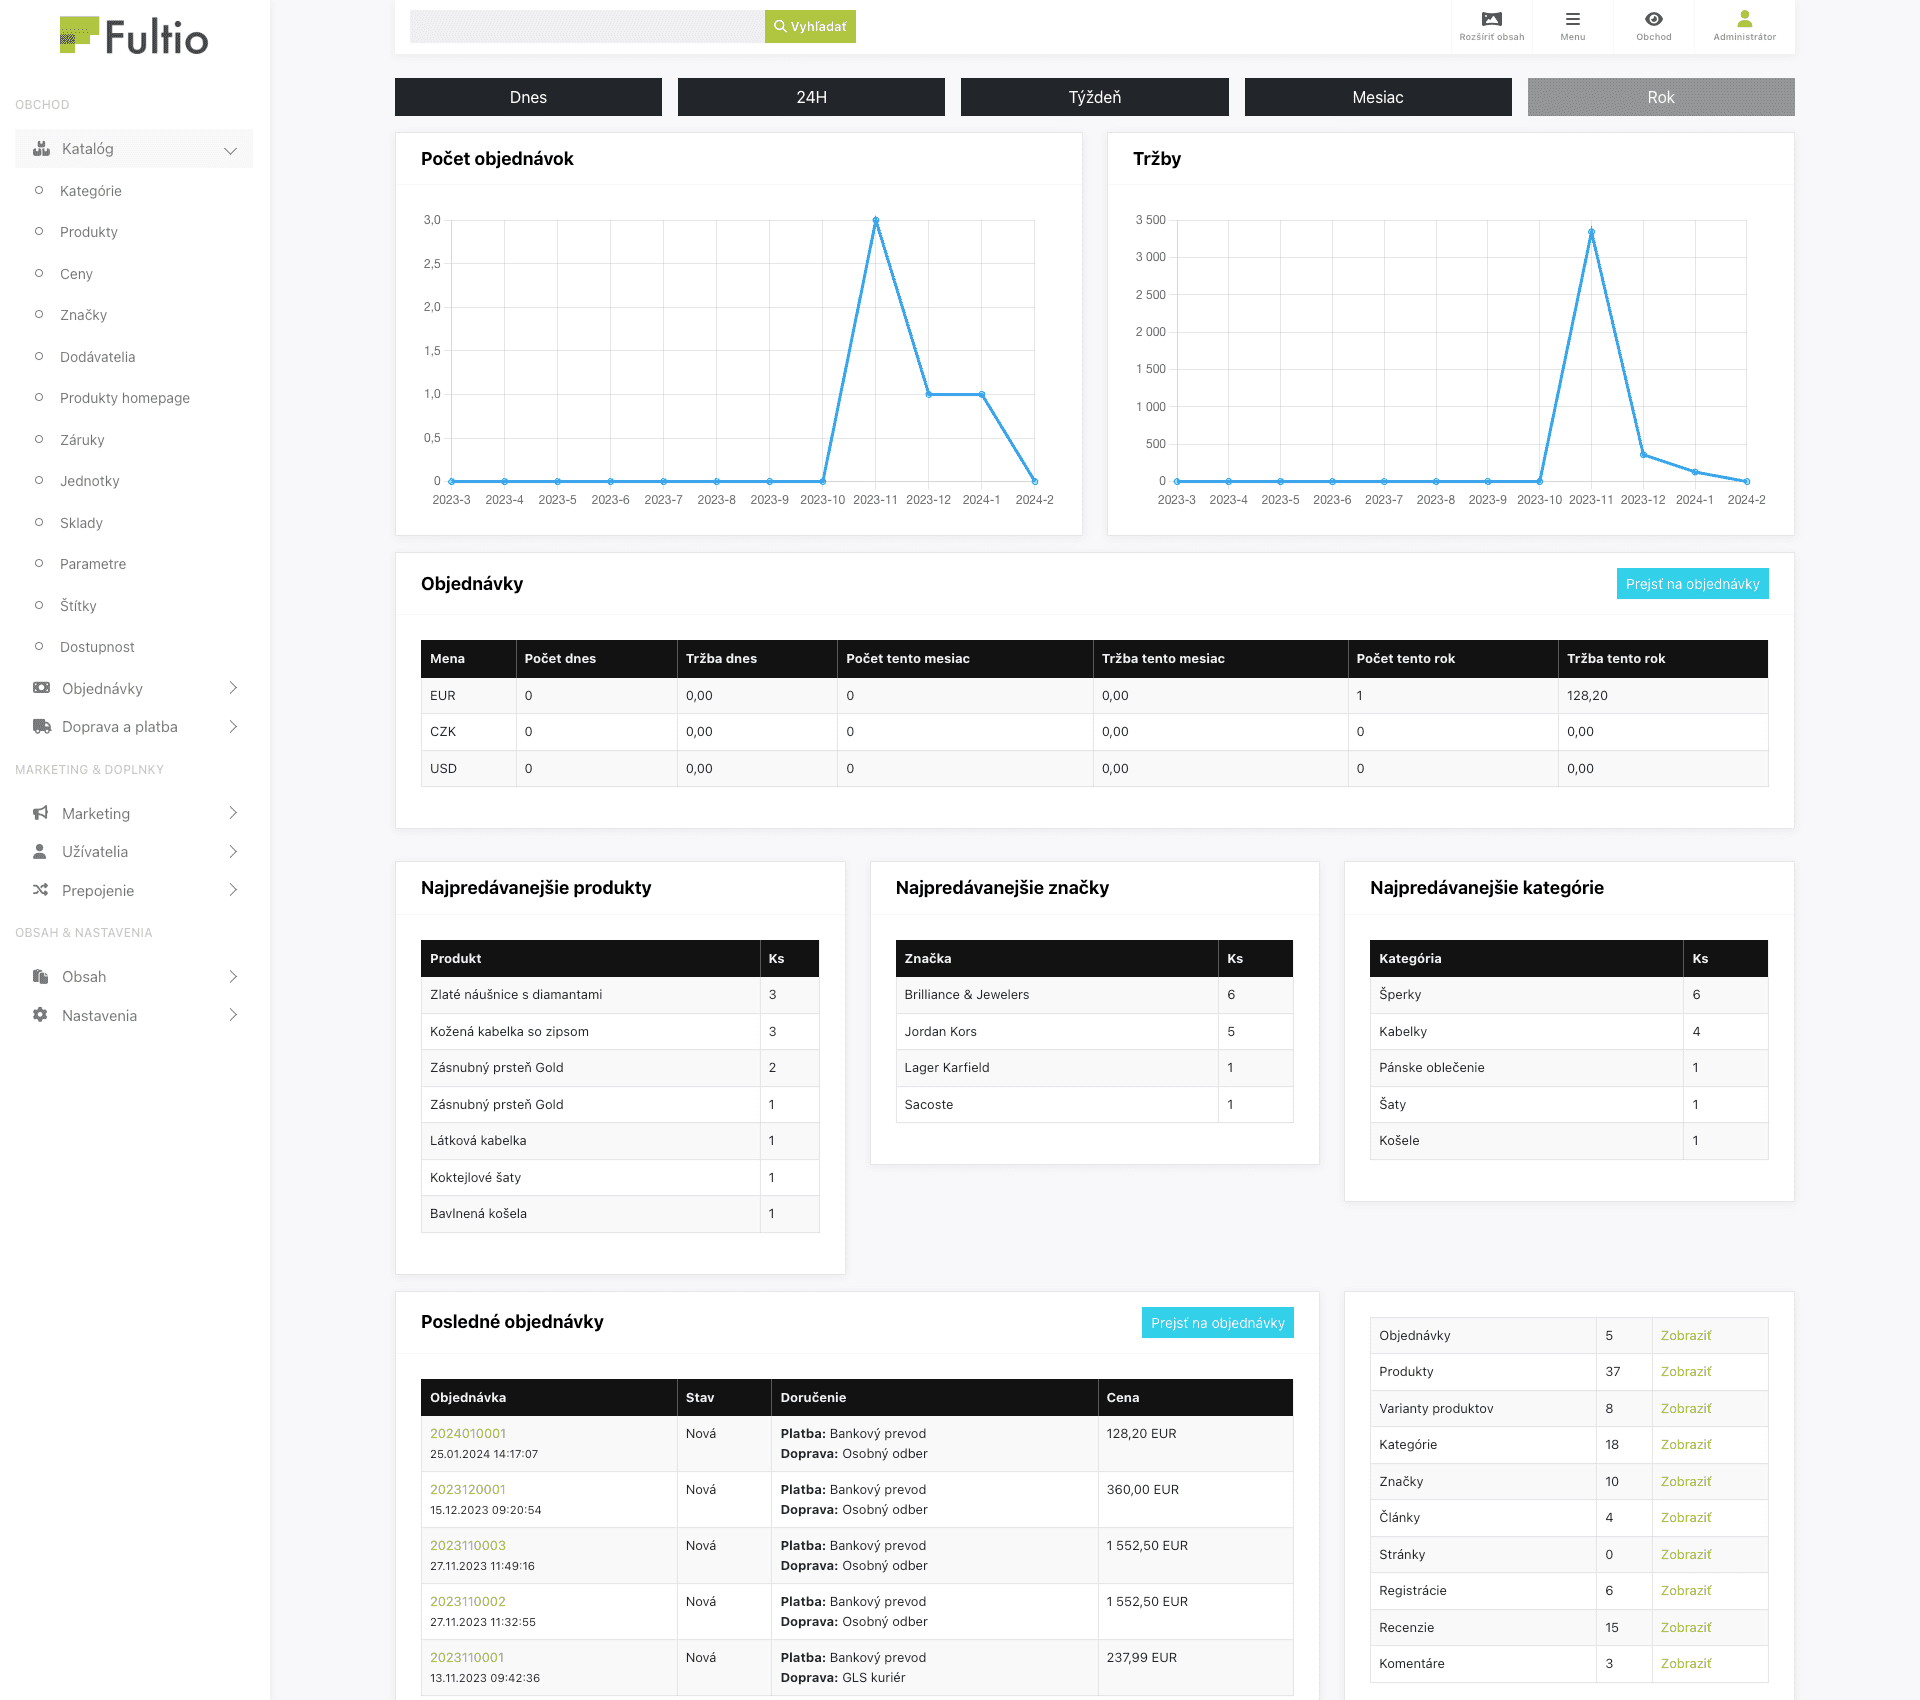
Task: Click the Fultio logo
Action: pyautogui.click(x=134, y=37)
